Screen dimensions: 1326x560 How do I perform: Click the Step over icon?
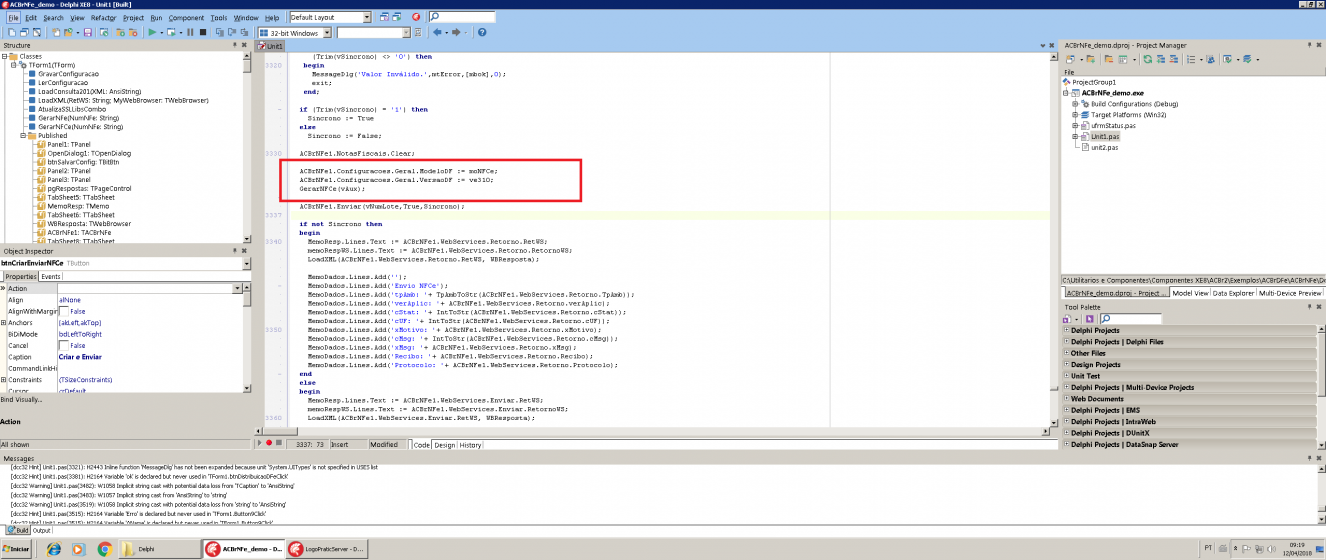pos(232,33)
